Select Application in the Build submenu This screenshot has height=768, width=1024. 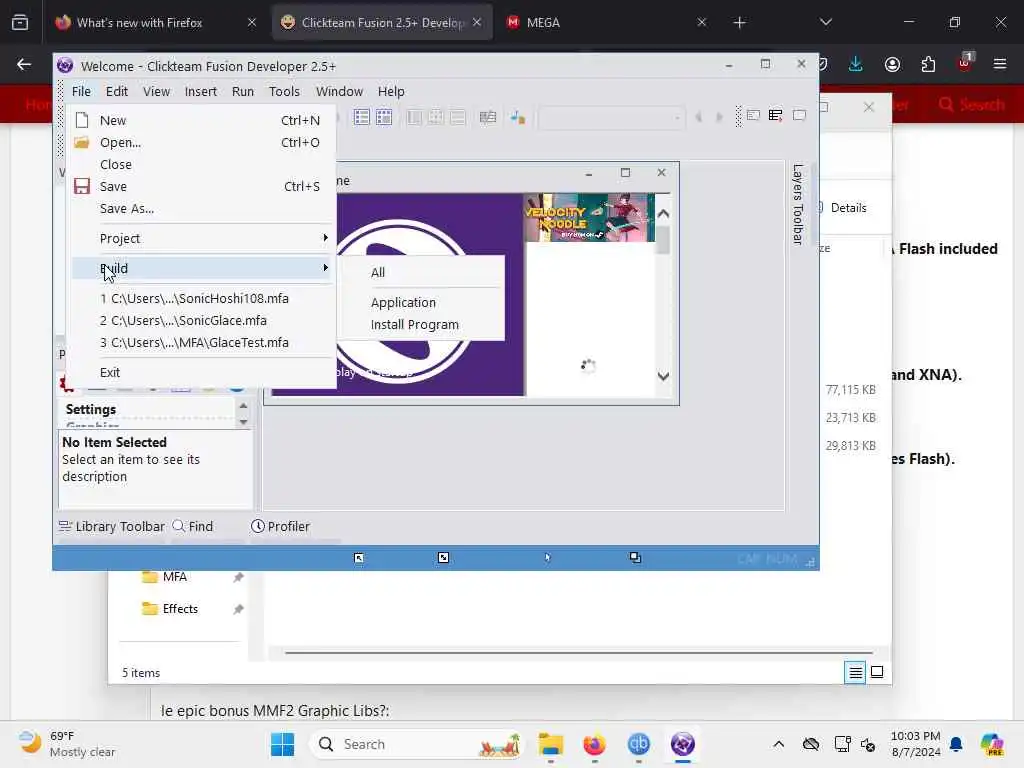click(x=422, y=302)
